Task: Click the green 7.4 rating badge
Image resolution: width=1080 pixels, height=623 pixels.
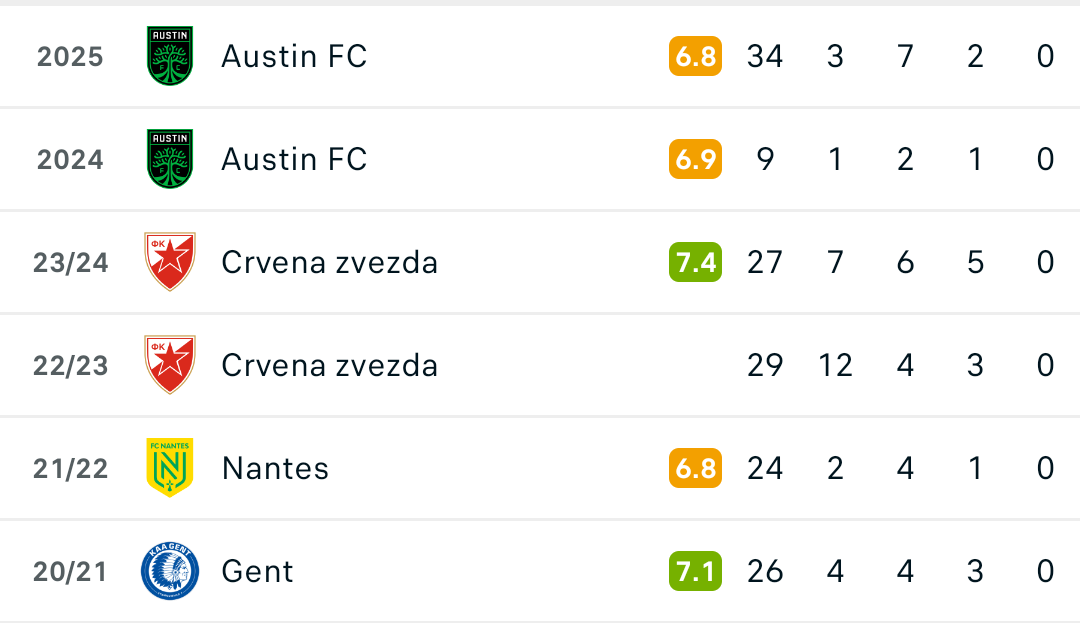Action: point(695,262)
